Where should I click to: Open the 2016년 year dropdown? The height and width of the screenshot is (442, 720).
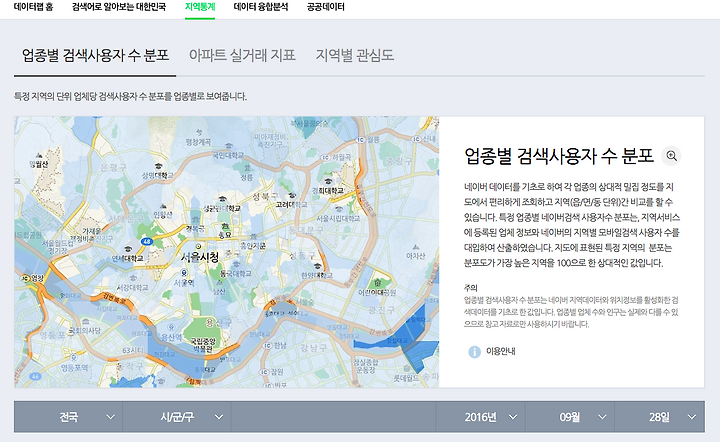point(480,417)
